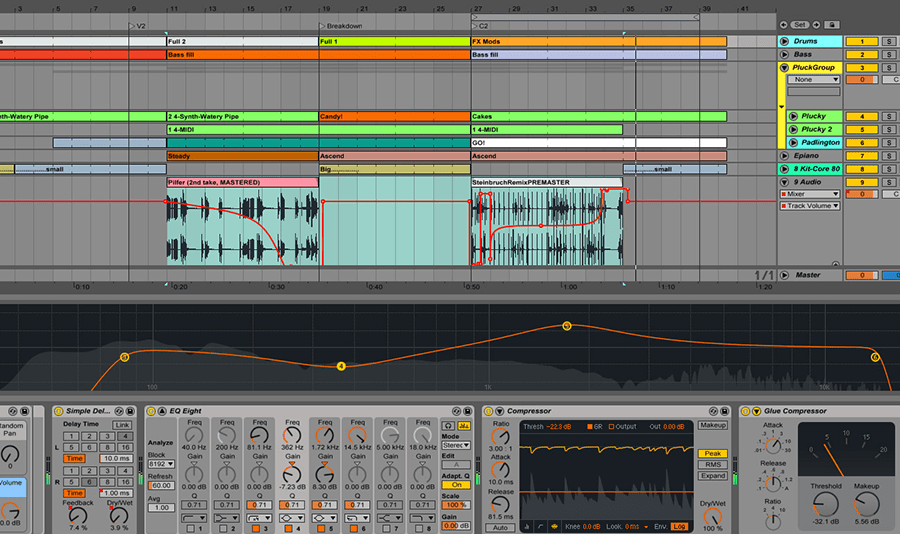
Task: Click the Epiano track play button
Action: tap(784, 156)
